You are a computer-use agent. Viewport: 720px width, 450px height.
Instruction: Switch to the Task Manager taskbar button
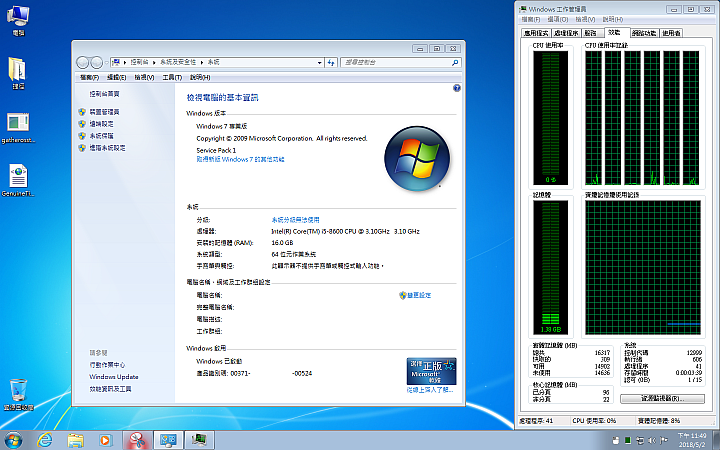click(x=199, y=440)
